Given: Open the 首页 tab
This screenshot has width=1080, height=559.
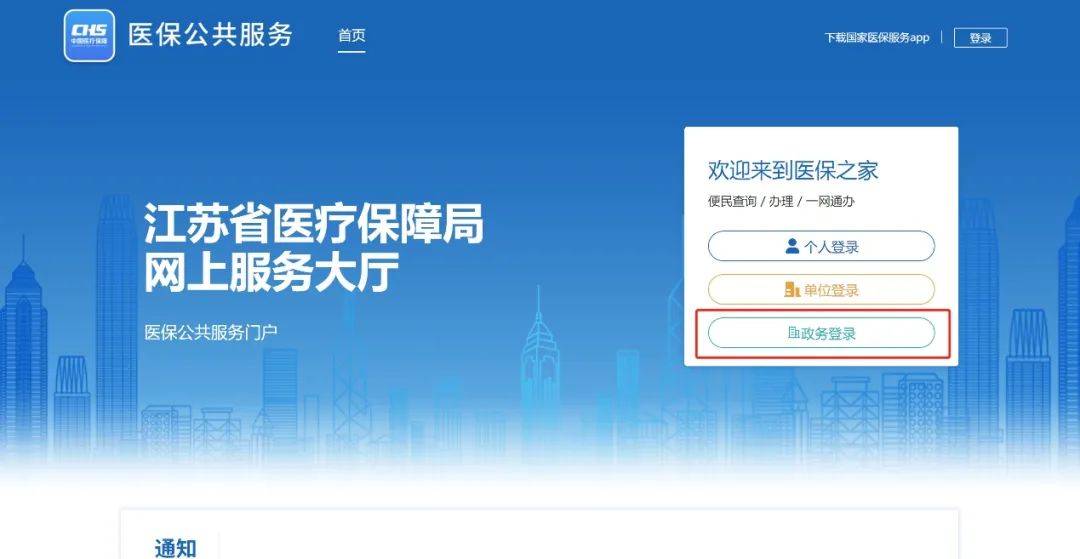Looking at the screenshot, I should 351,35.
